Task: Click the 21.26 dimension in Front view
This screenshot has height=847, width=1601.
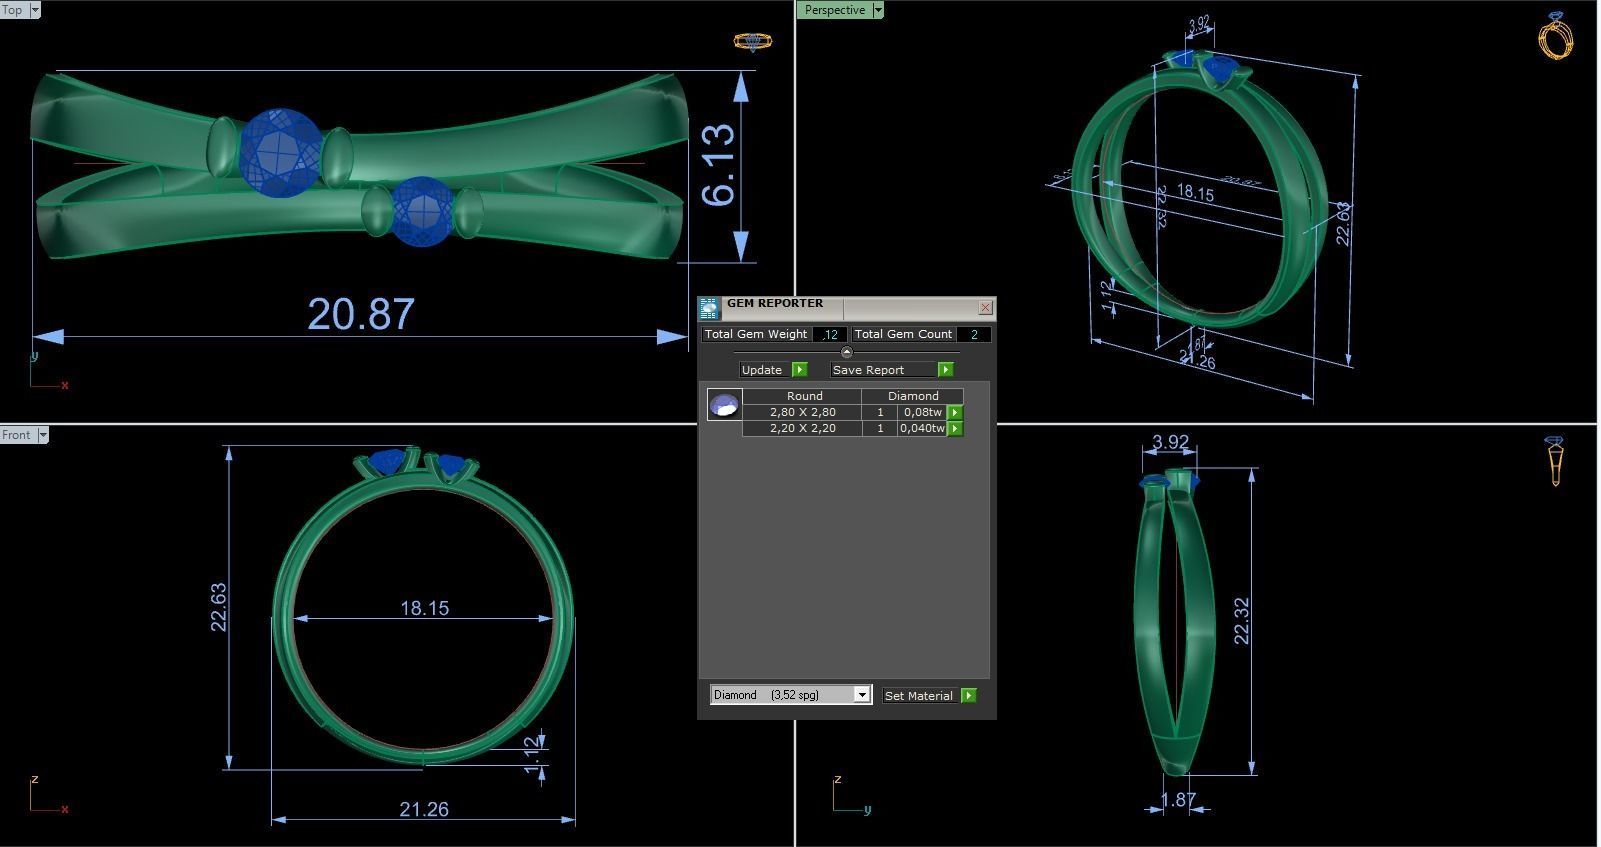Action: pyautogui.click(x=423, y=809)
